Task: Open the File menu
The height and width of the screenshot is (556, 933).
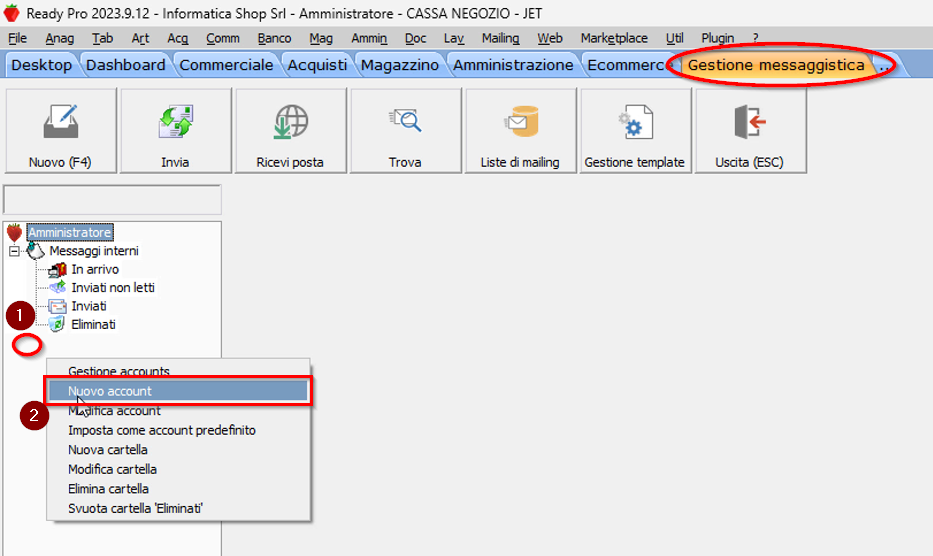Action: point(17,38)
